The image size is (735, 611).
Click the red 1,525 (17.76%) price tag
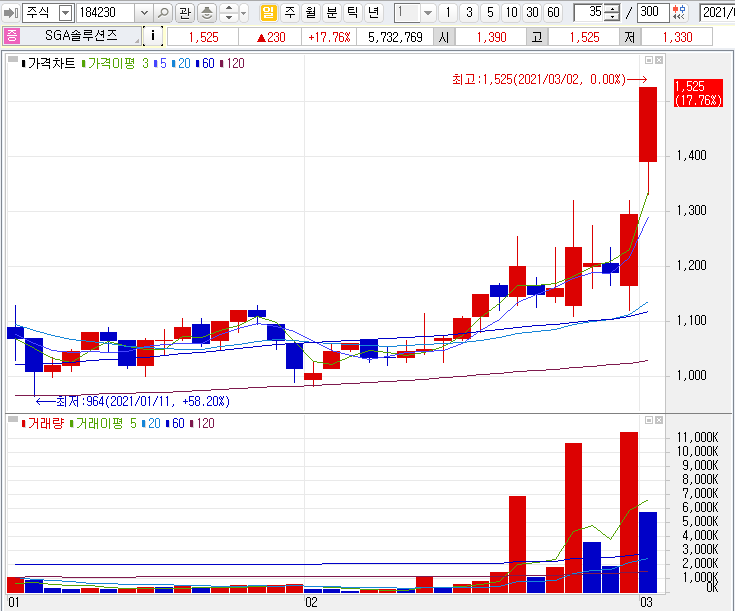pos(698,93)
